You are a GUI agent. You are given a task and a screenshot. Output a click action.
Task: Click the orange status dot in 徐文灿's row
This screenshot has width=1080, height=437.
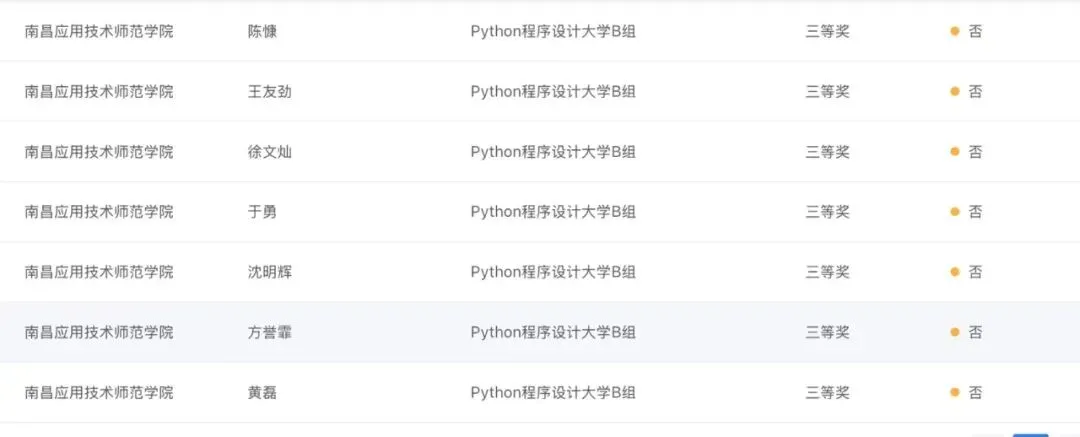click(955, 152)
